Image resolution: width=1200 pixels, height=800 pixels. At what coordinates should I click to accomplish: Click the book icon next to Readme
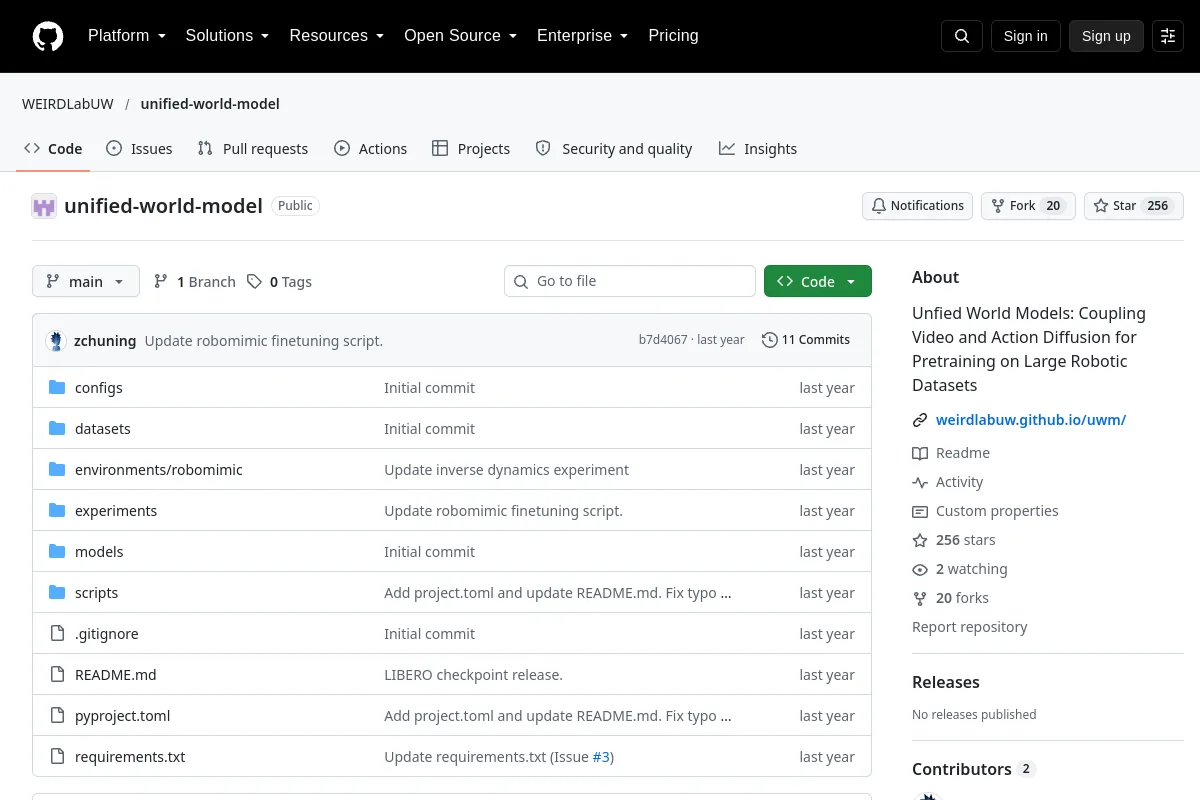920,453
